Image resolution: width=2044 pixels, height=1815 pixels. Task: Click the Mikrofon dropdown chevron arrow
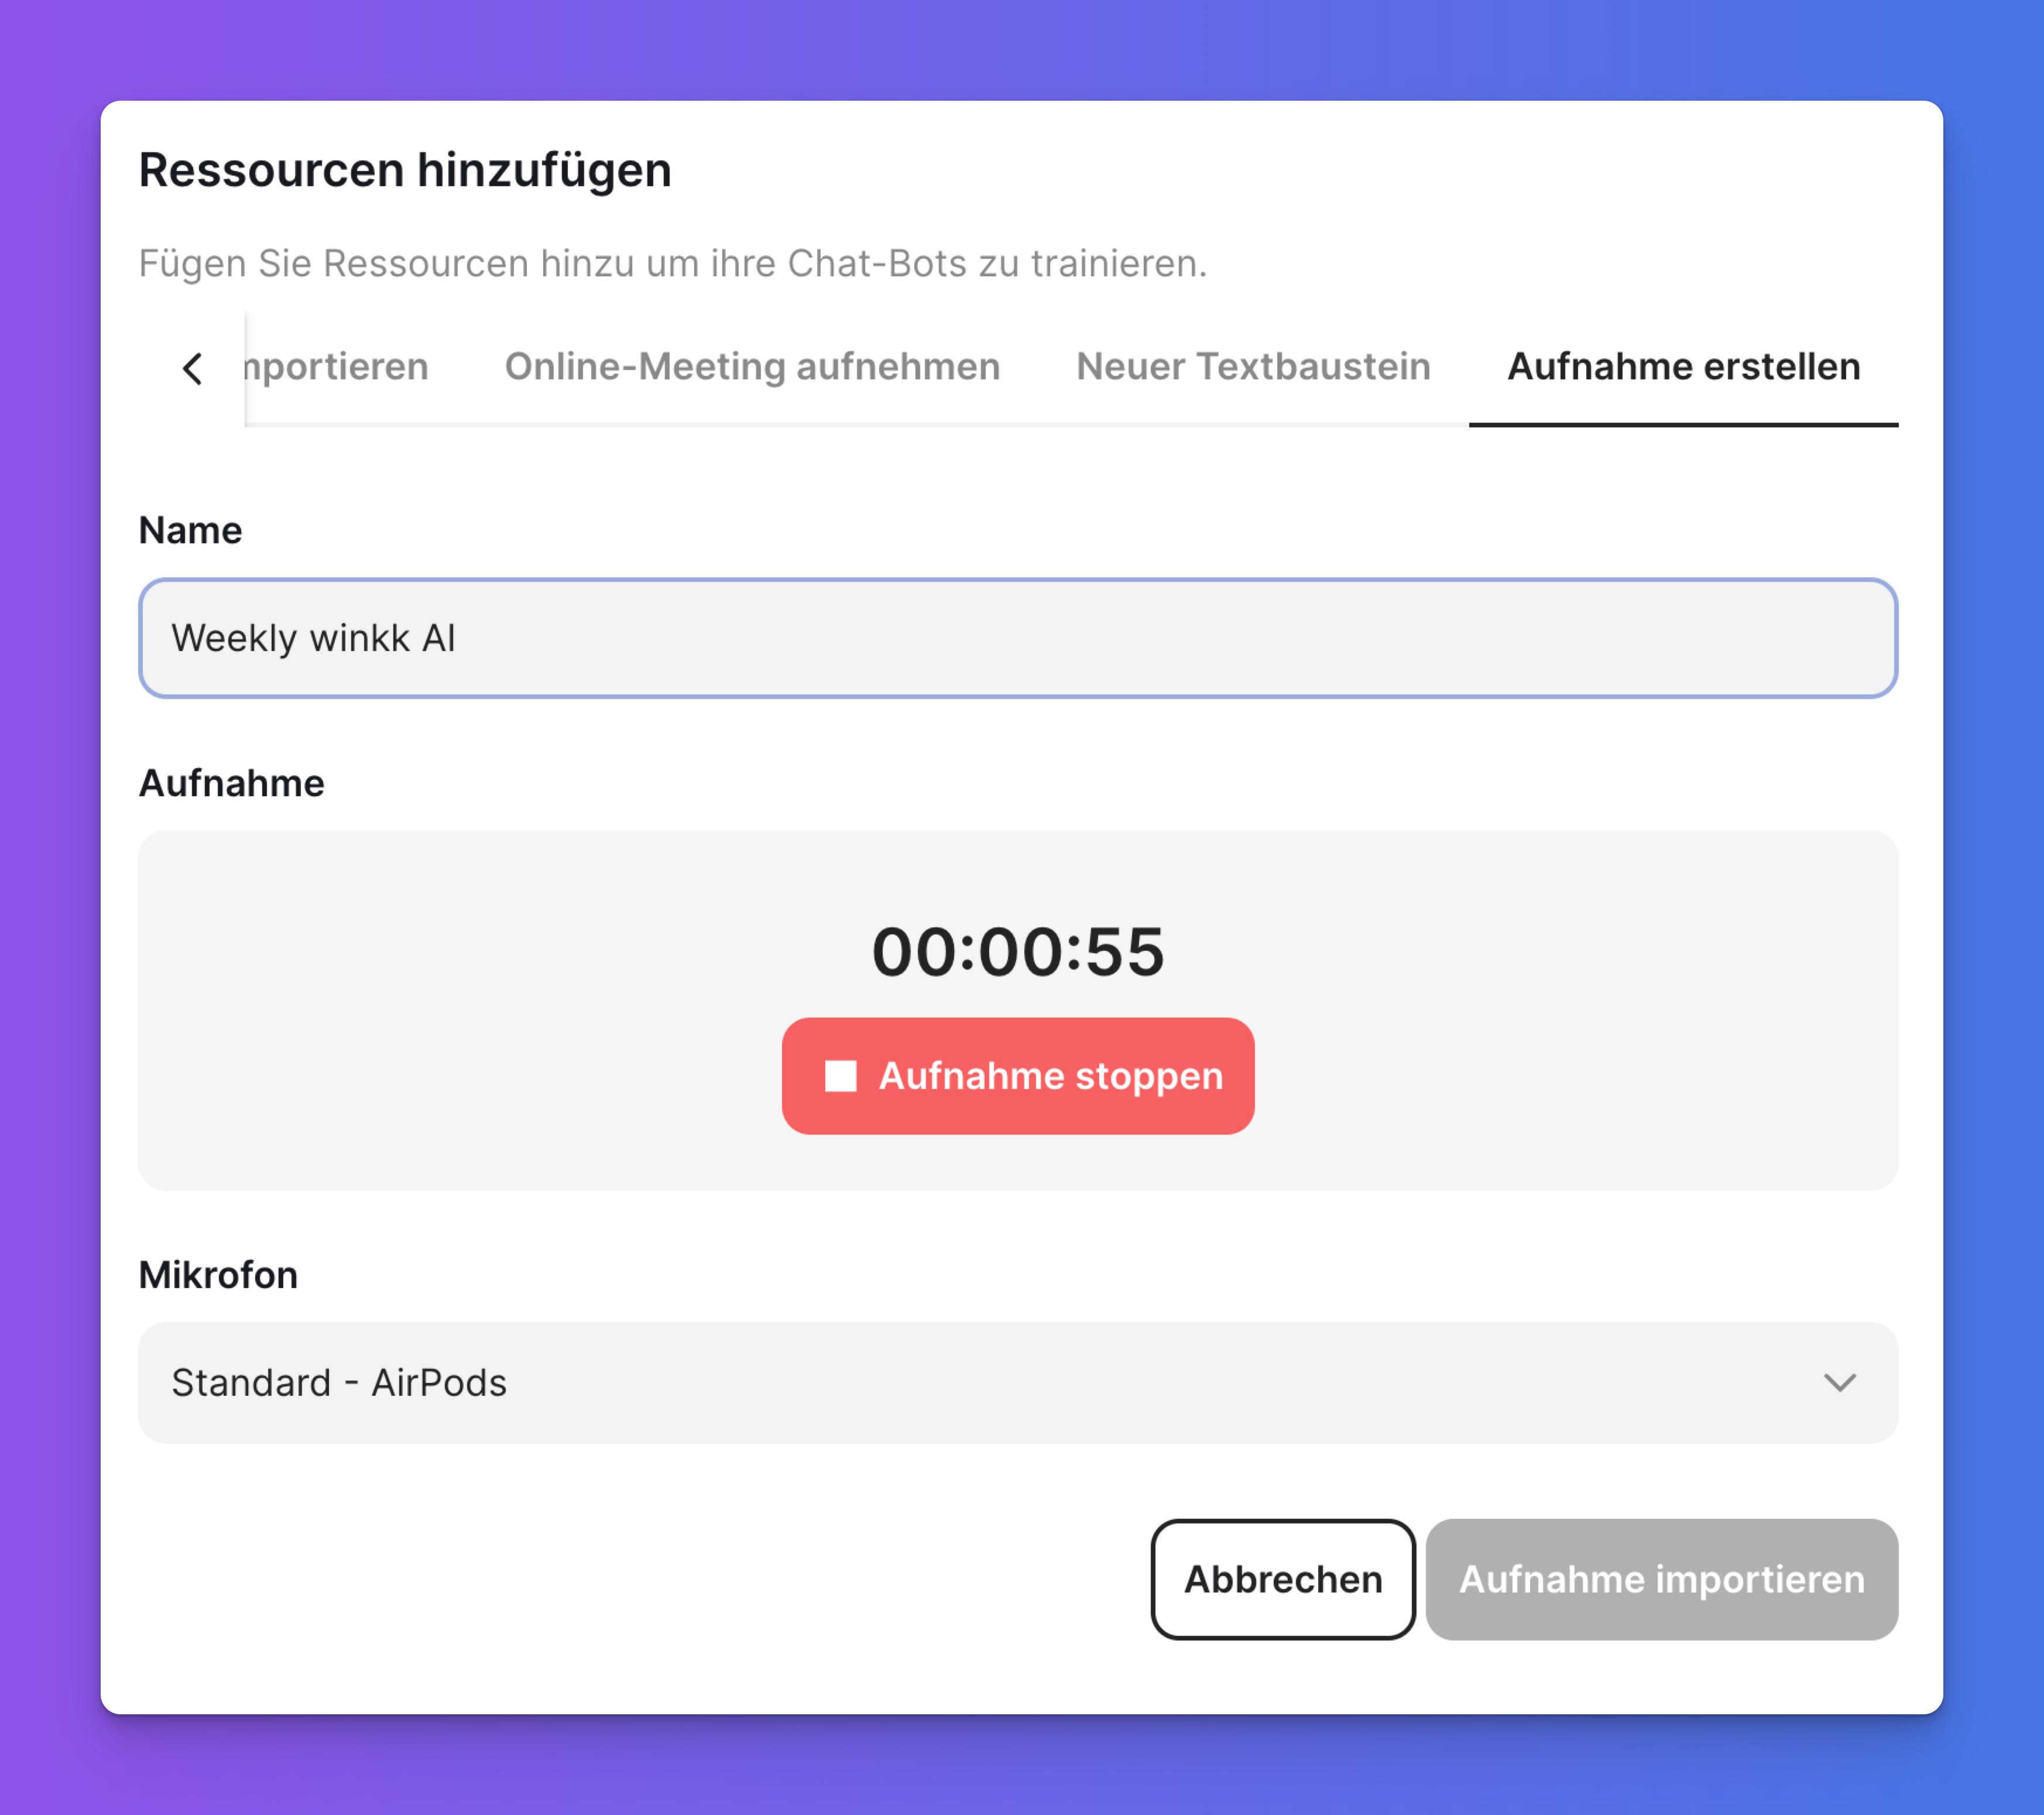click(1839, 1382)
